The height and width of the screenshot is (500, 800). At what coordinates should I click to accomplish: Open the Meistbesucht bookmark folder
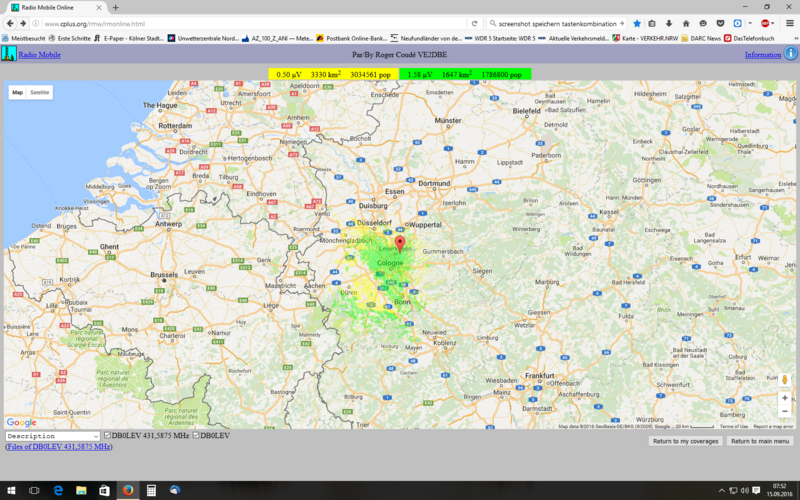(23, 38)
